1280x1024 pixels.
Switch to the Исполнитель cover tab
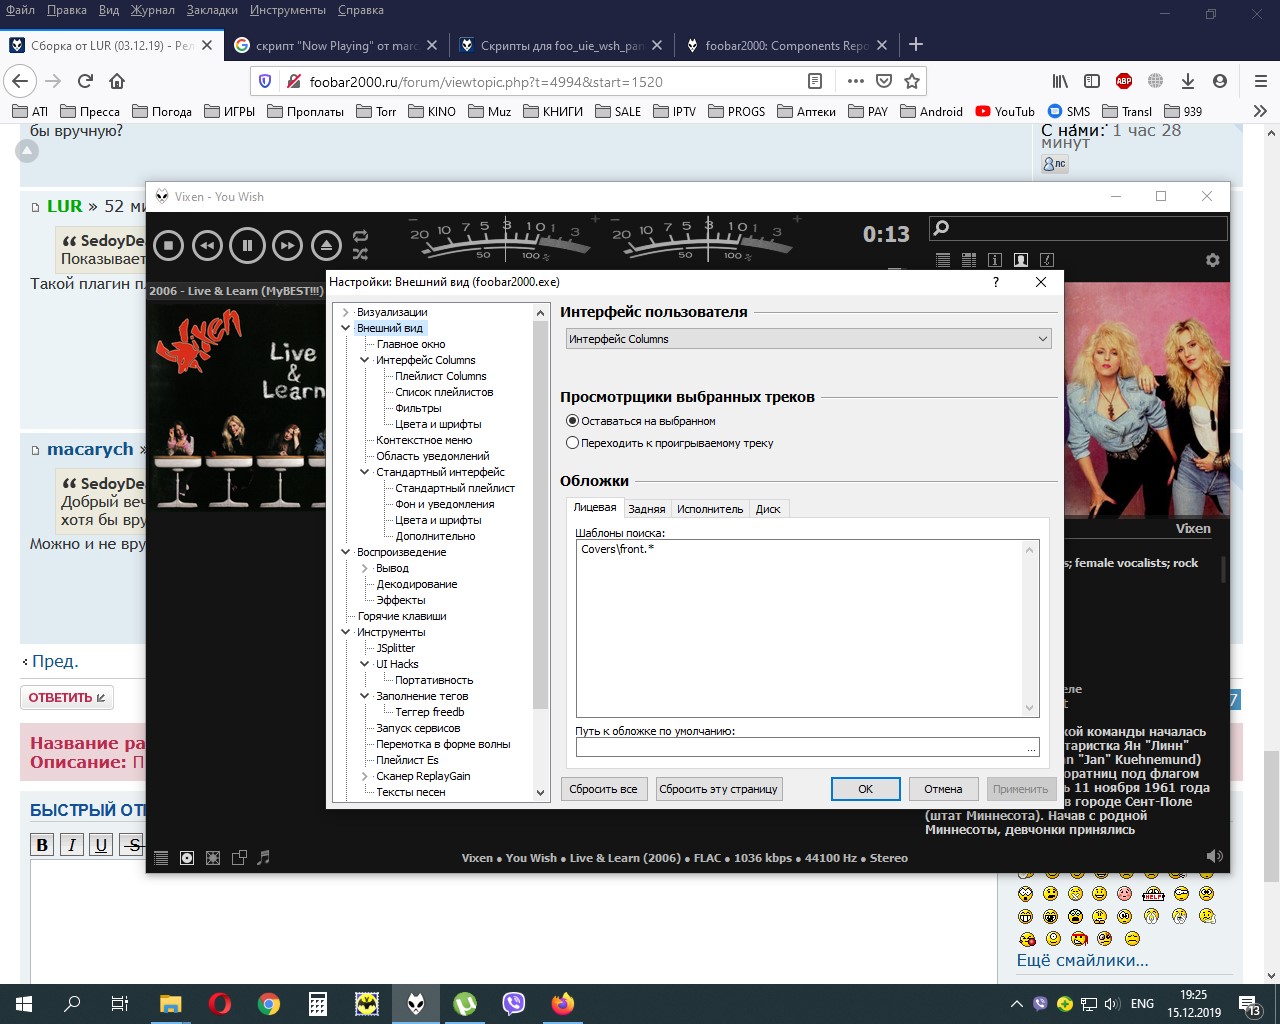(710, 509)
